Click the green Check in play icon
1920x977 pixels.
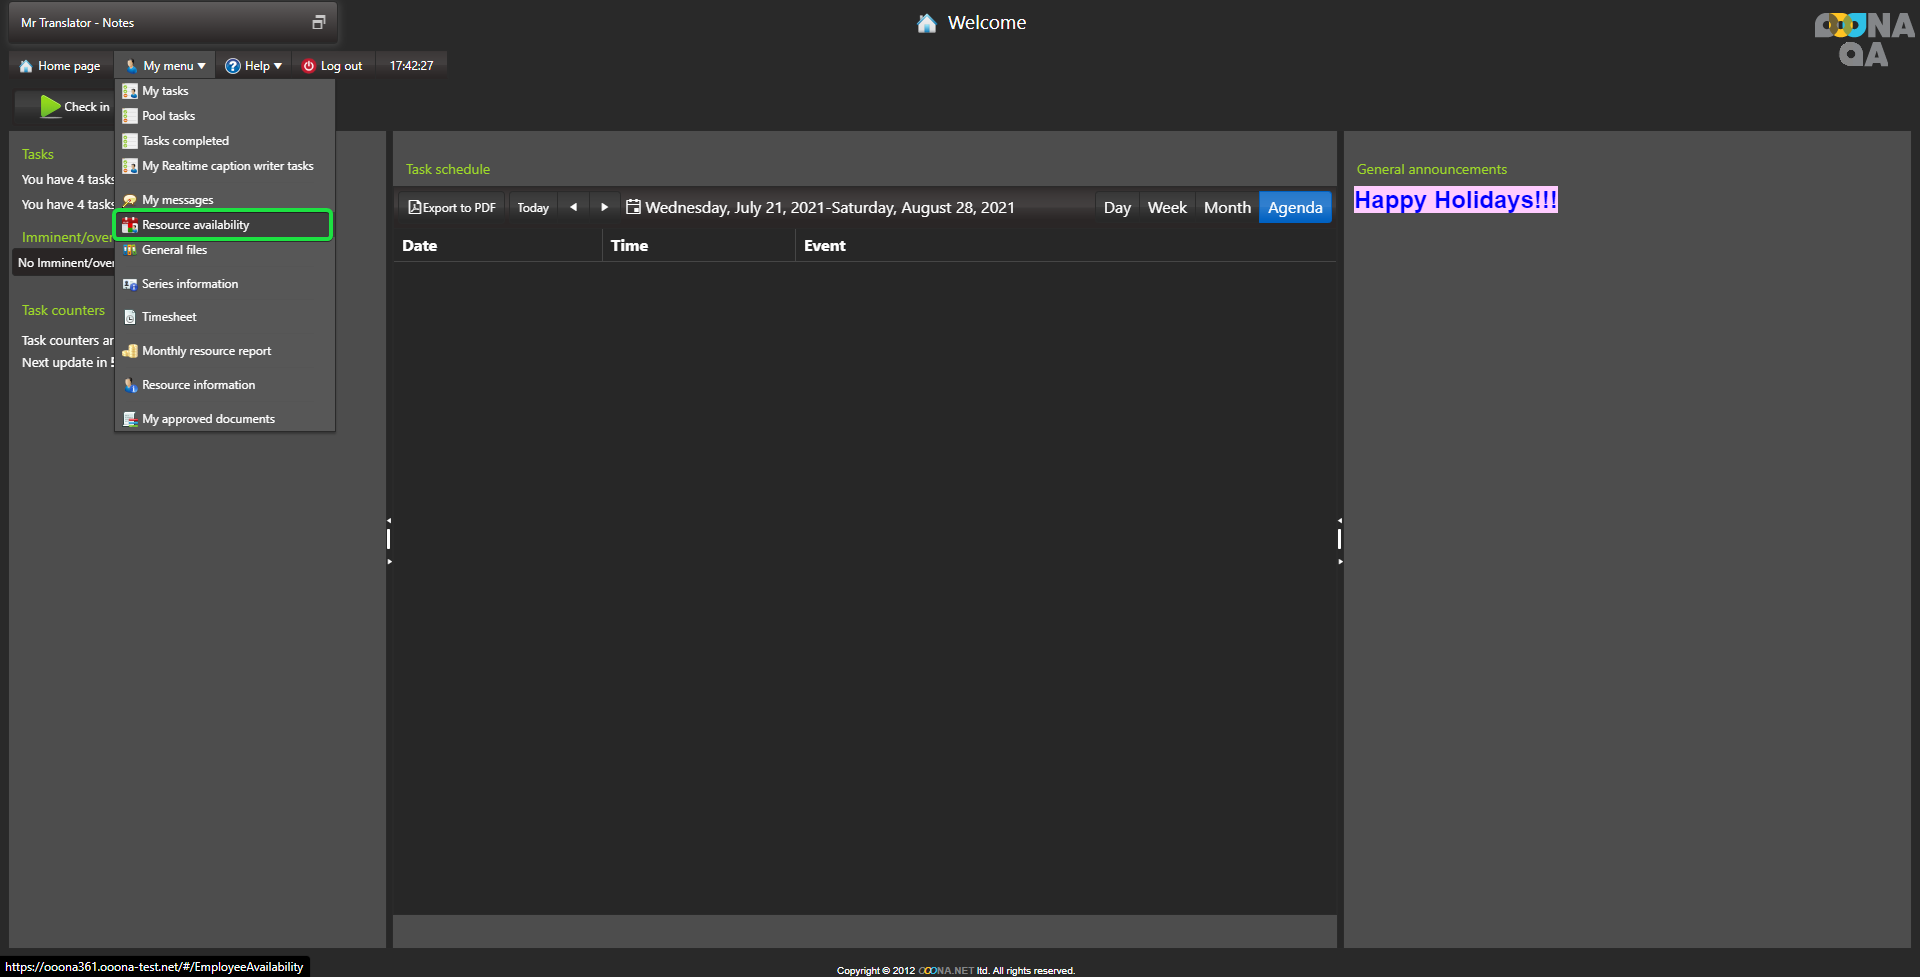50,106
